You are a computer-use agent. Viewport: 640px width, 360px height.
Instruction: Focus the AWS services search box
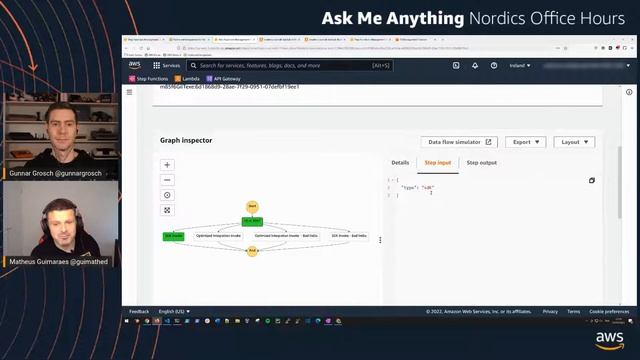pyautogui.click(x=290, y=65)
